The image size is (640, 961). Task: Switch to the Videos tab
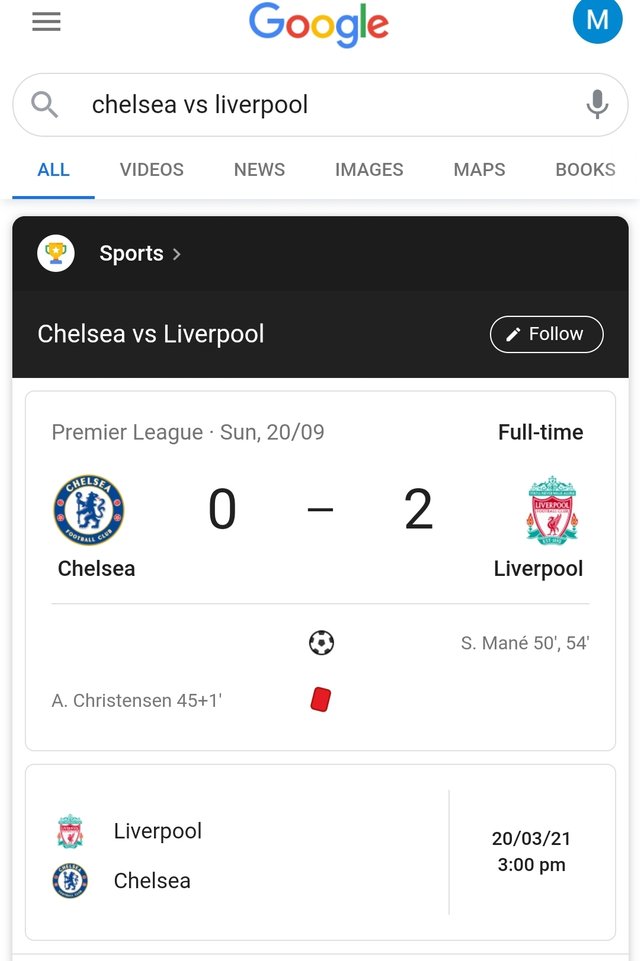[151, 170]
